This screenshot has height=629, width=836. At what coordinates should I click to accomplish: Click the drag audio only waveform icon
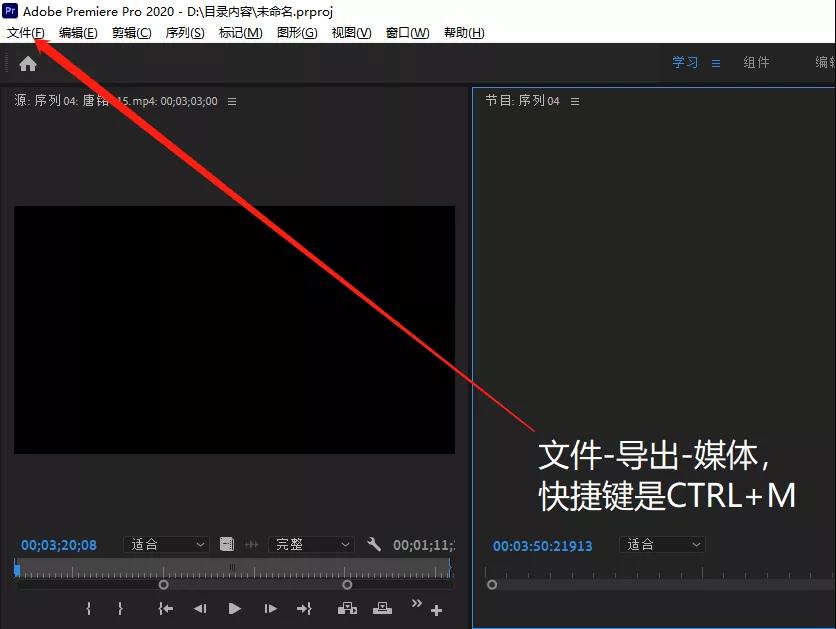[252, 544]
